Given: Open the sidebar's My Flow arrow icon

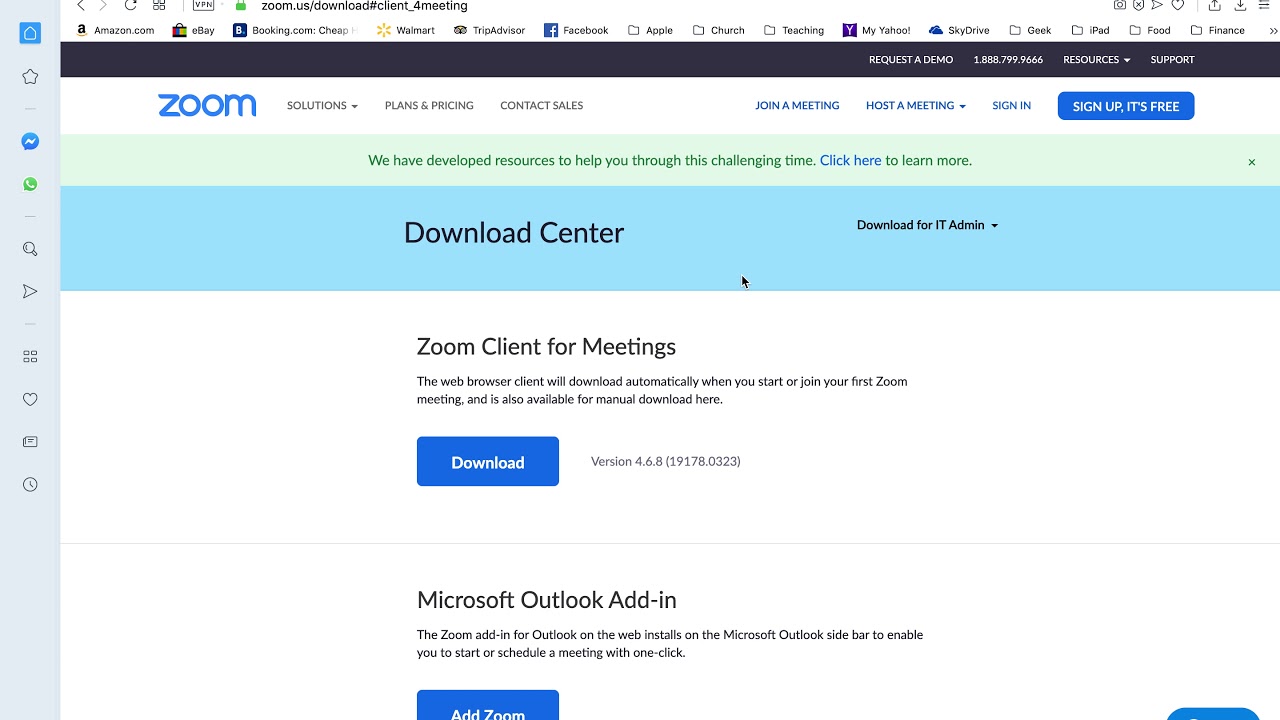Looking at the screenshot, I should (x=30, y=291).
